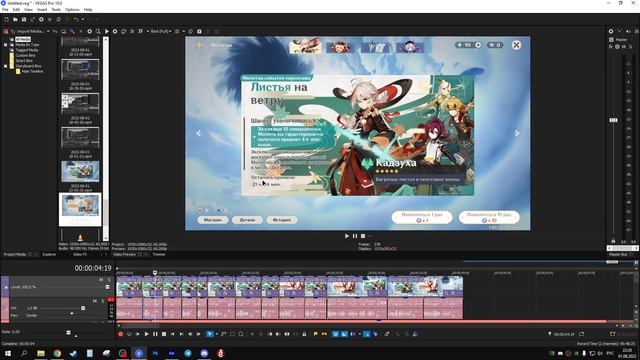Copy preview snapshot to clipboard
The image size is (640, 360).
(191, 31)
